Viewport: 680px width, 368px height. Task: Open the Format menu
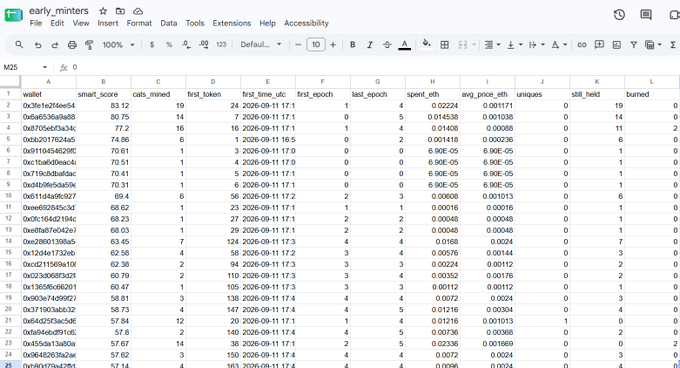[x=139, y=23]
